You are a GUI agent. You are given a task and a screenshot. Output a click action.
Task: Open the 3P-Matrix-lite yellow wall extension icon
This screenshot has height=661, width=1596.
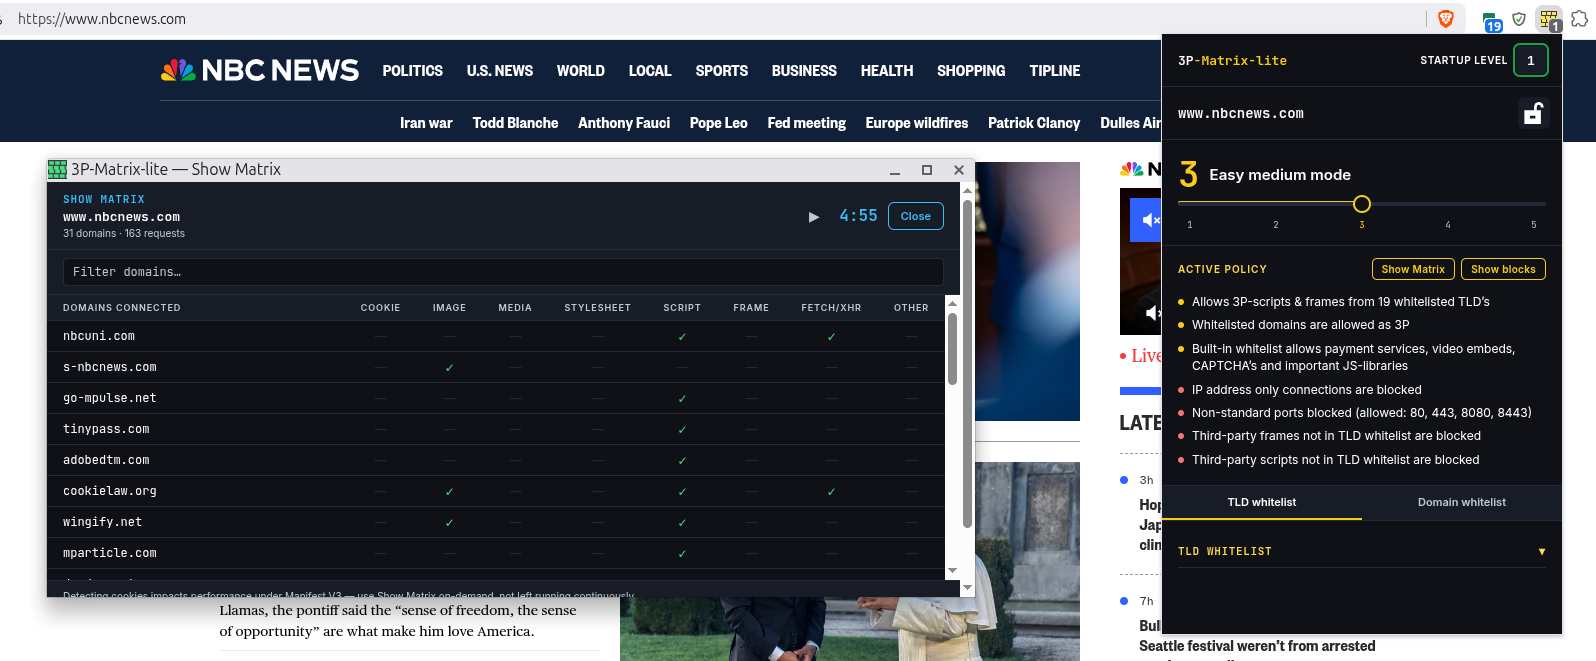(x=1549, y=19)
